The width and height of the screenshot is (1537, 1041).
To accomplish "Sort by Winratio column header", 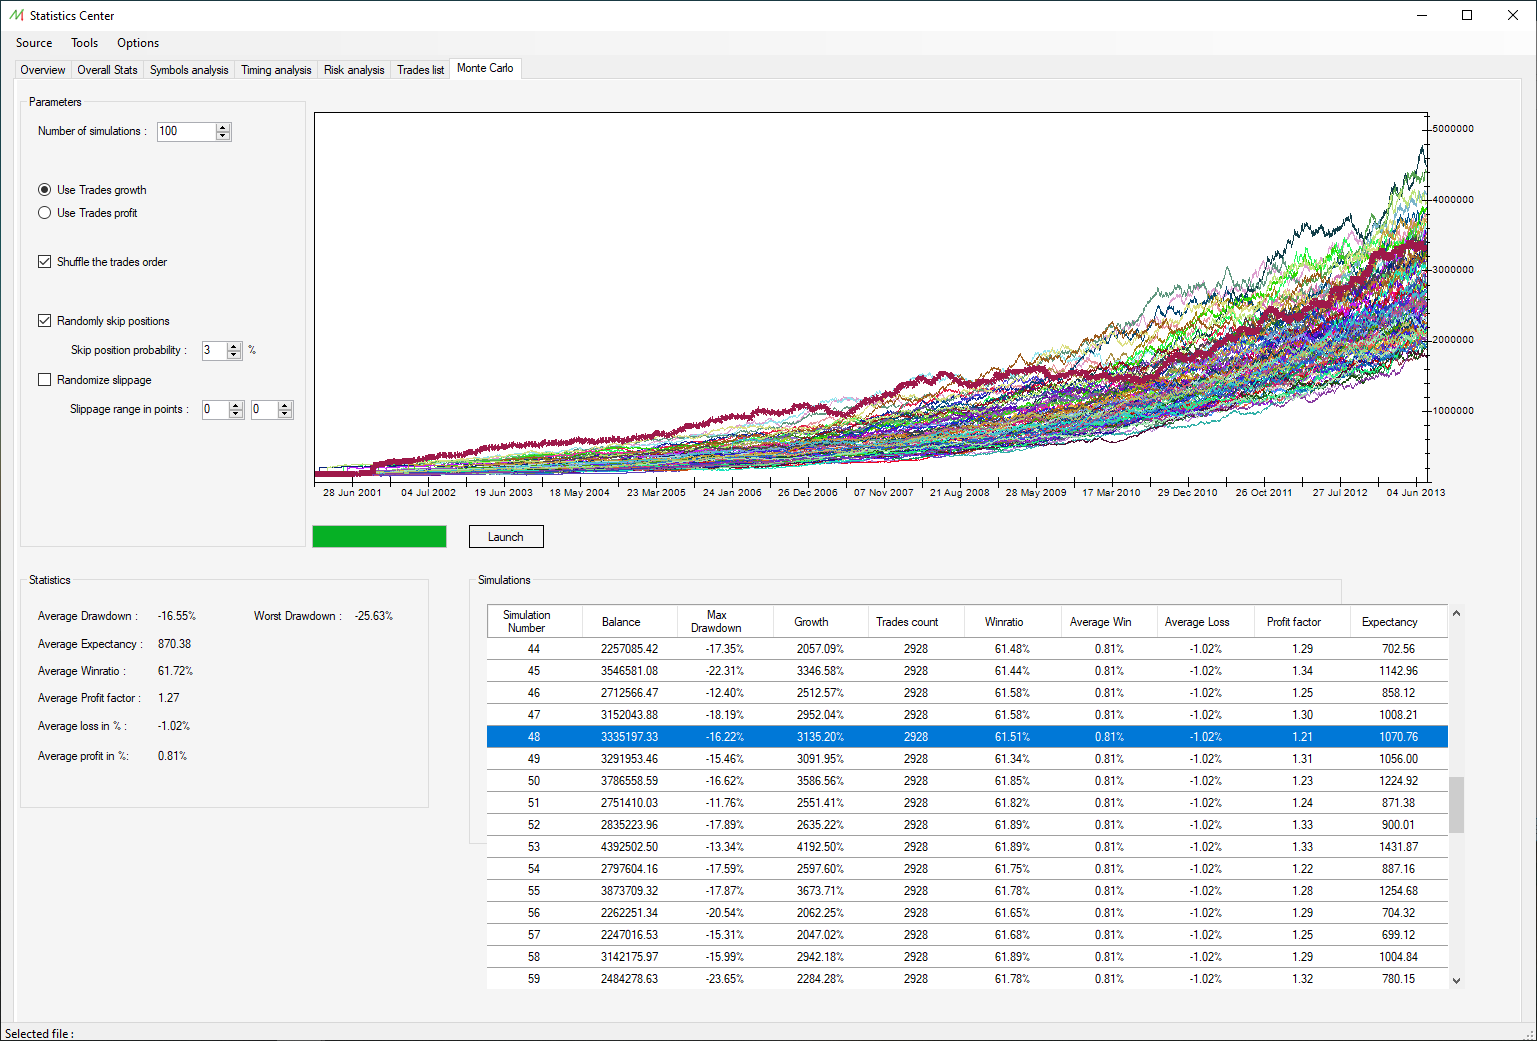I will pos(1012,621).
